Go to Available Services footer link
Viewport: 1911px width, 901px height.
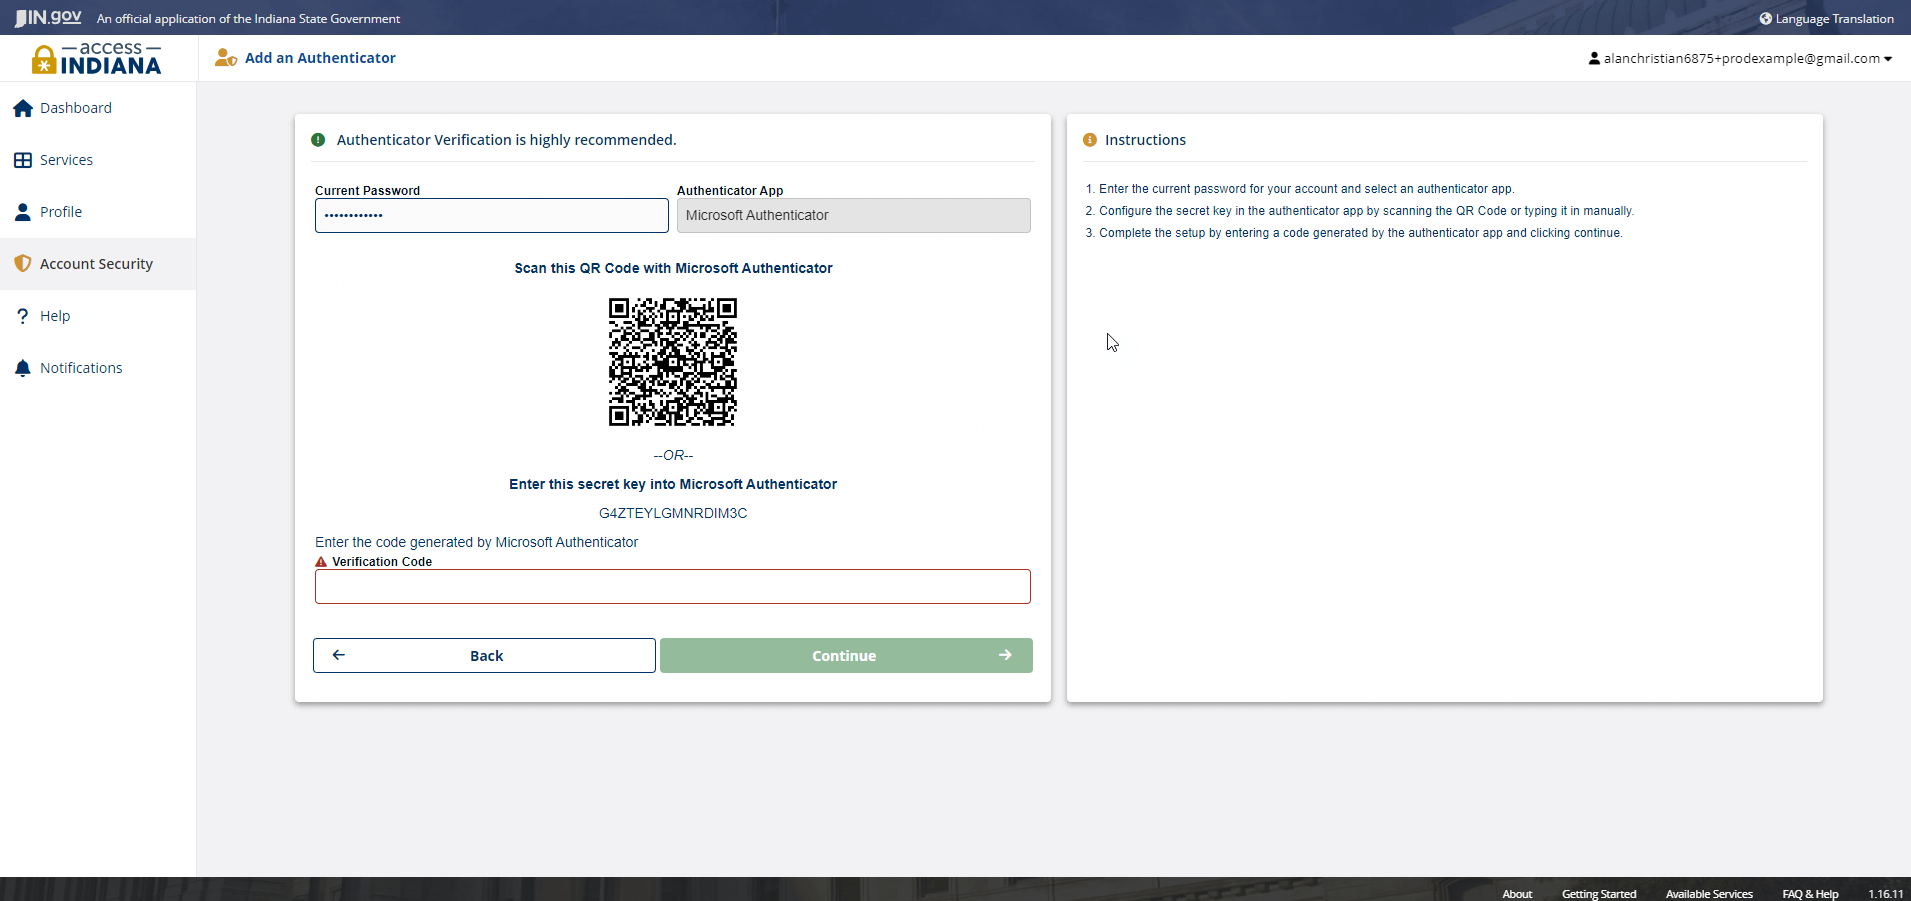1708,894
